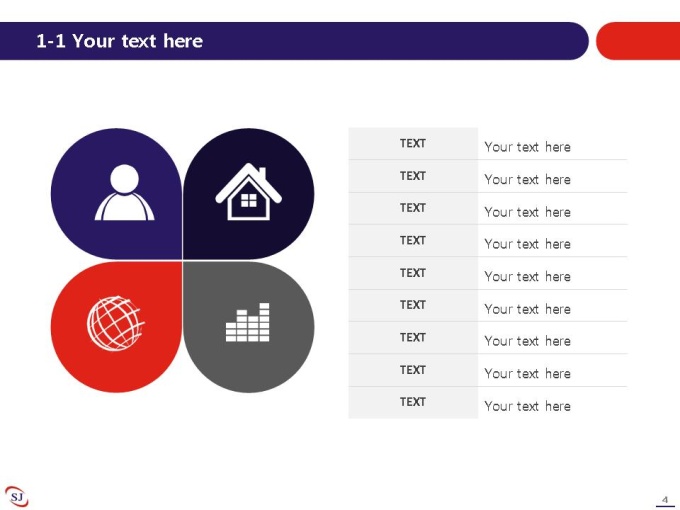Click the page number 4

coord(665,500)
